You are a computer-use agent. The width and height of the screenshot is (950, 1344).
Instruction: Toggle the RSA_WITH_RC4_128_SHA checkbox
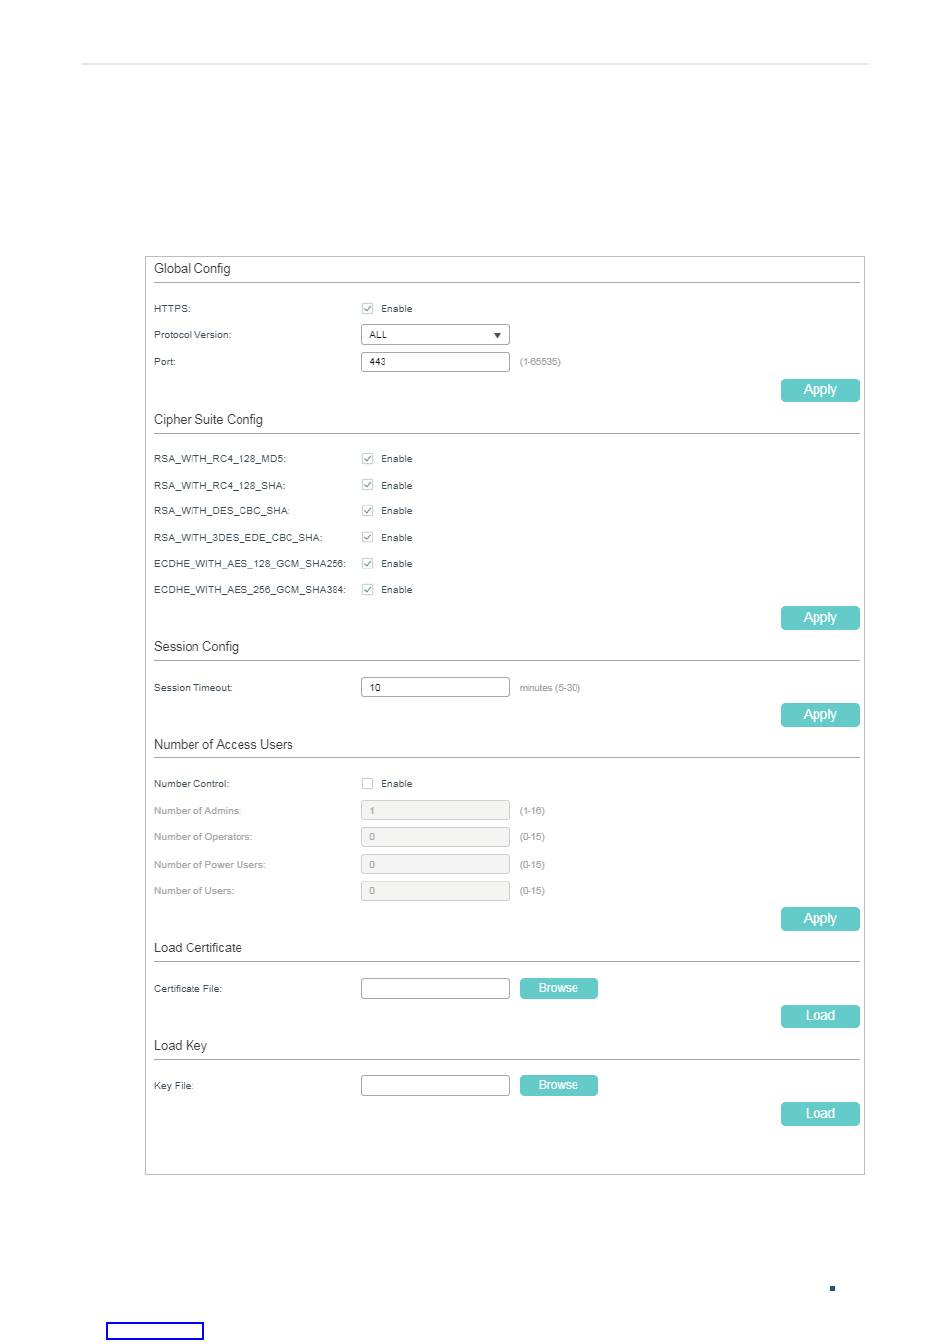click(x=367, y=485)
